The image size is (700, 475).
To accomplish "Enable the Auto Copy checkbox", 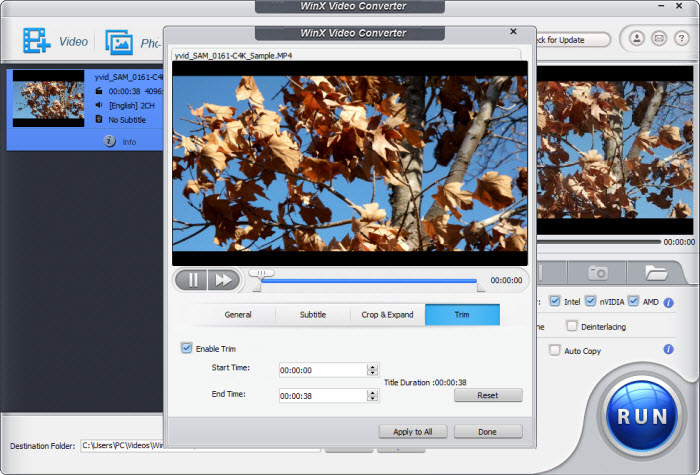I will (554, 350).
